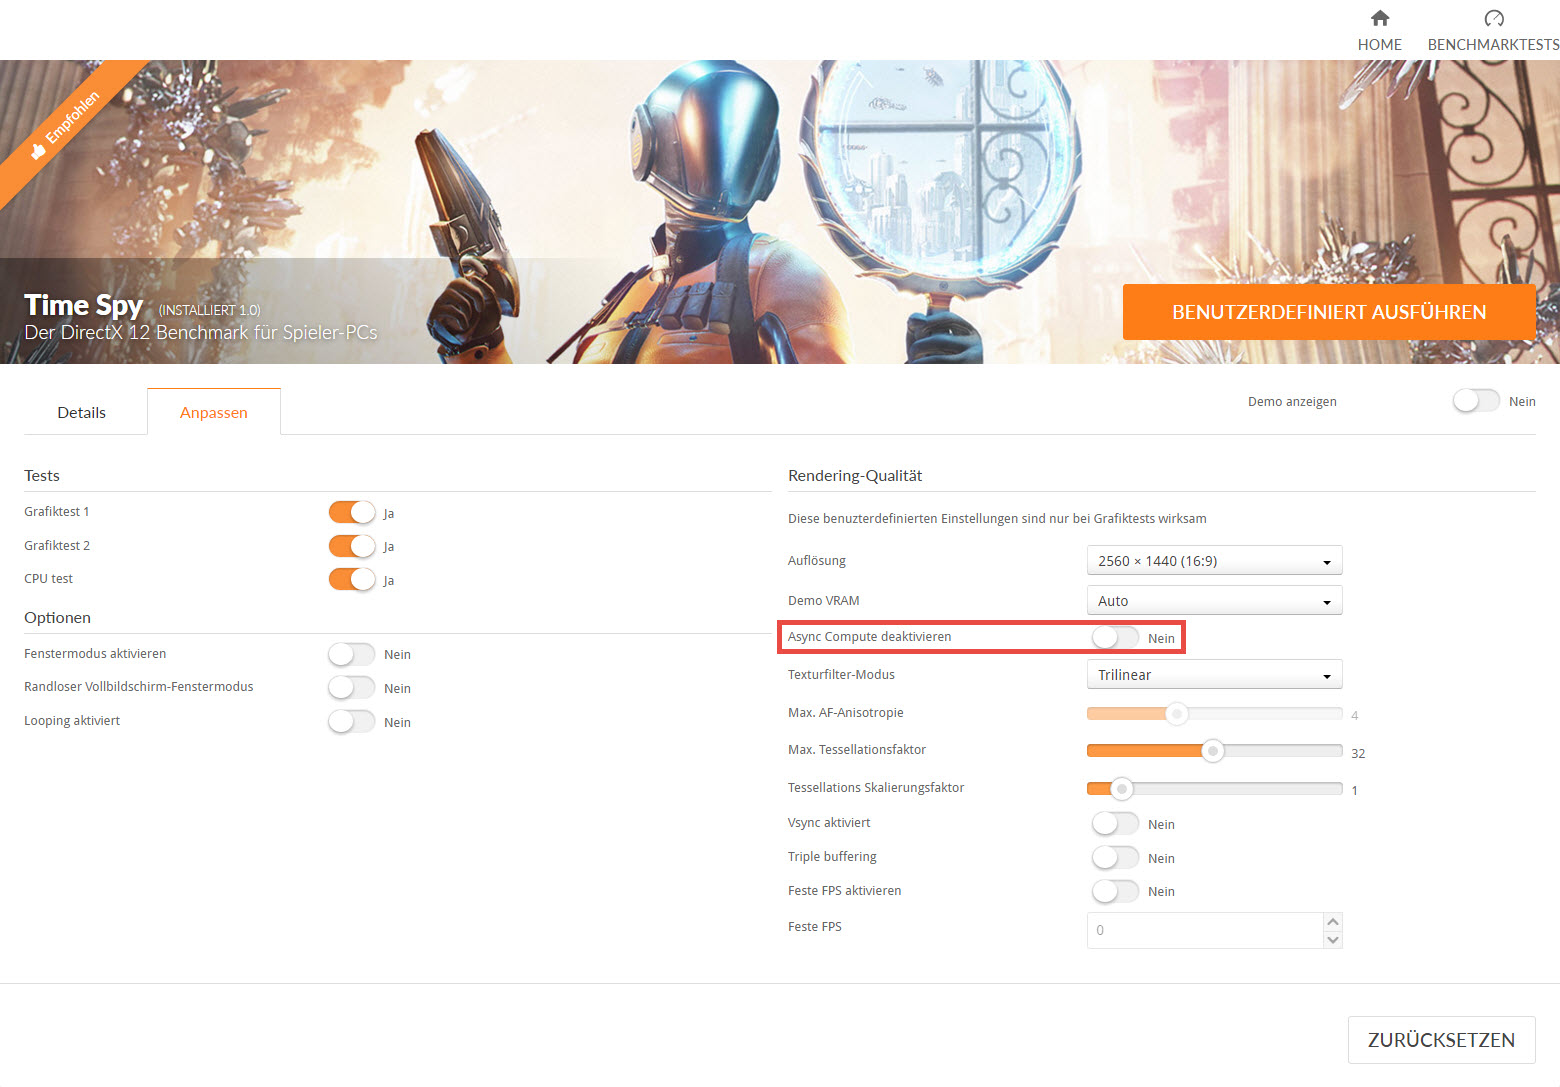Toggle Demo anzeigen switch
This screenshot has width=1560, height=1087.
[1476, 401]
